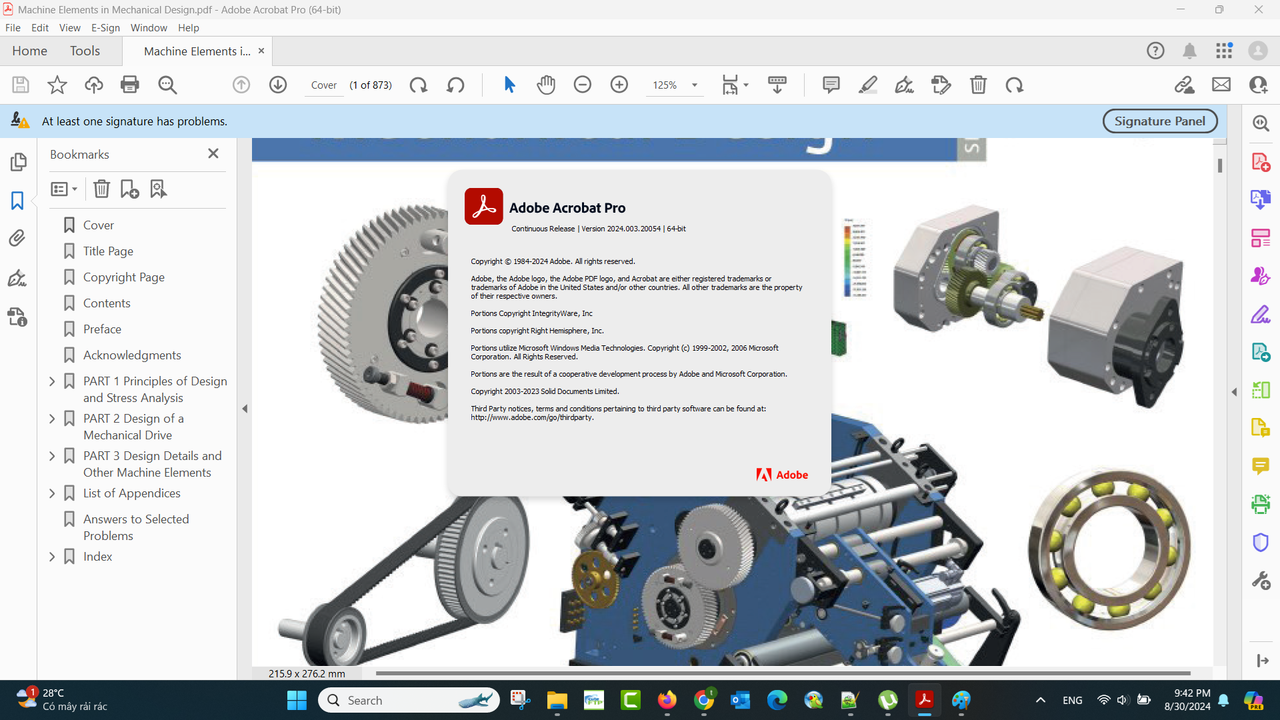Collapse the left navigation pane arrow

pos(244,408)
